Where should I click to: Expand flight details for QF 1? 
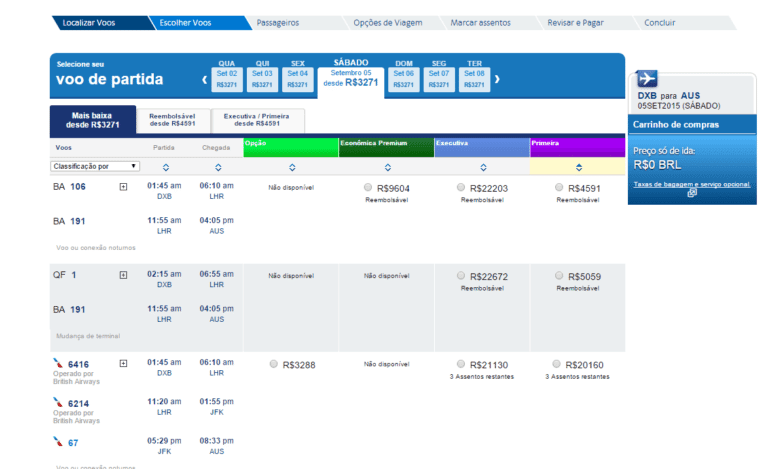123,275
